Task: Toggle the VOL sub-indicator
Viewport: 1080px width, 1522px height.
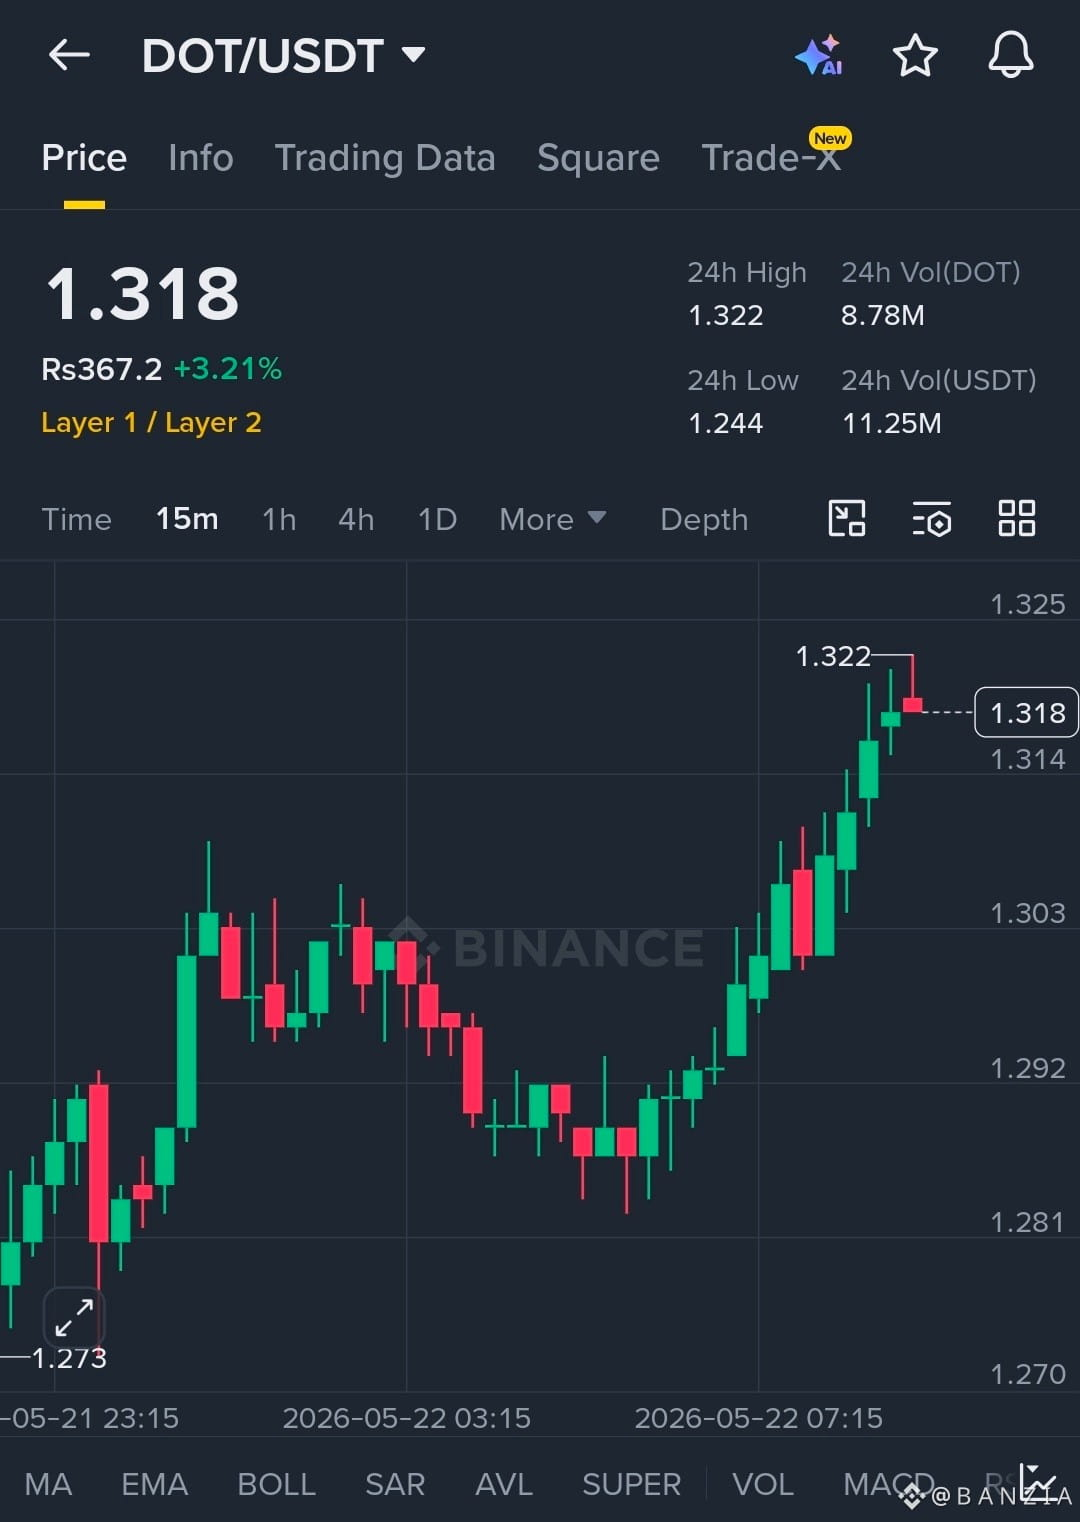Action: tap(763, 1484)
